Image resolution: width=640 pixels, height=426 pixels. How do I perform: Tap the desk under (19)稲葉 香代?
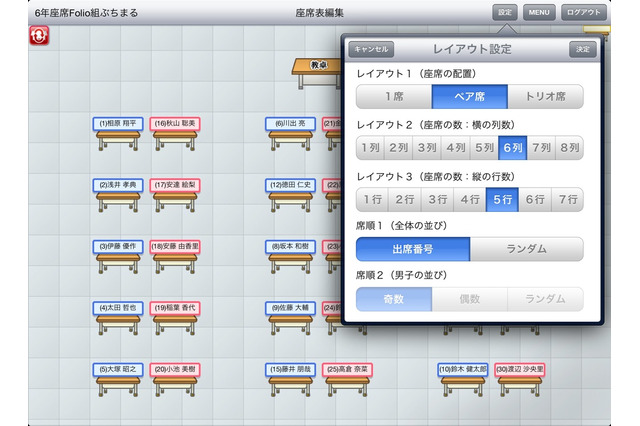(x=175, y=325)
